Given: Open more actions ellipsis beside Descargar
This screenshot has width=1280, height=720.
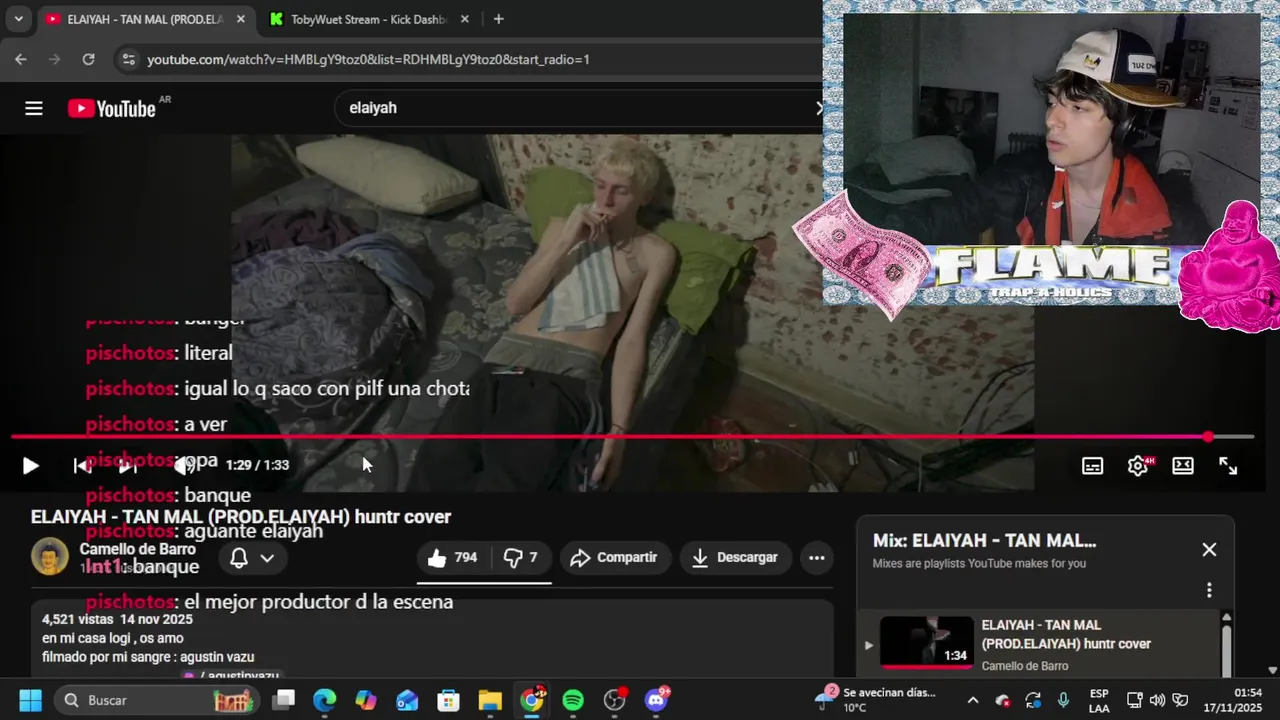Looking at the screenshot, I should click(817, 558).
